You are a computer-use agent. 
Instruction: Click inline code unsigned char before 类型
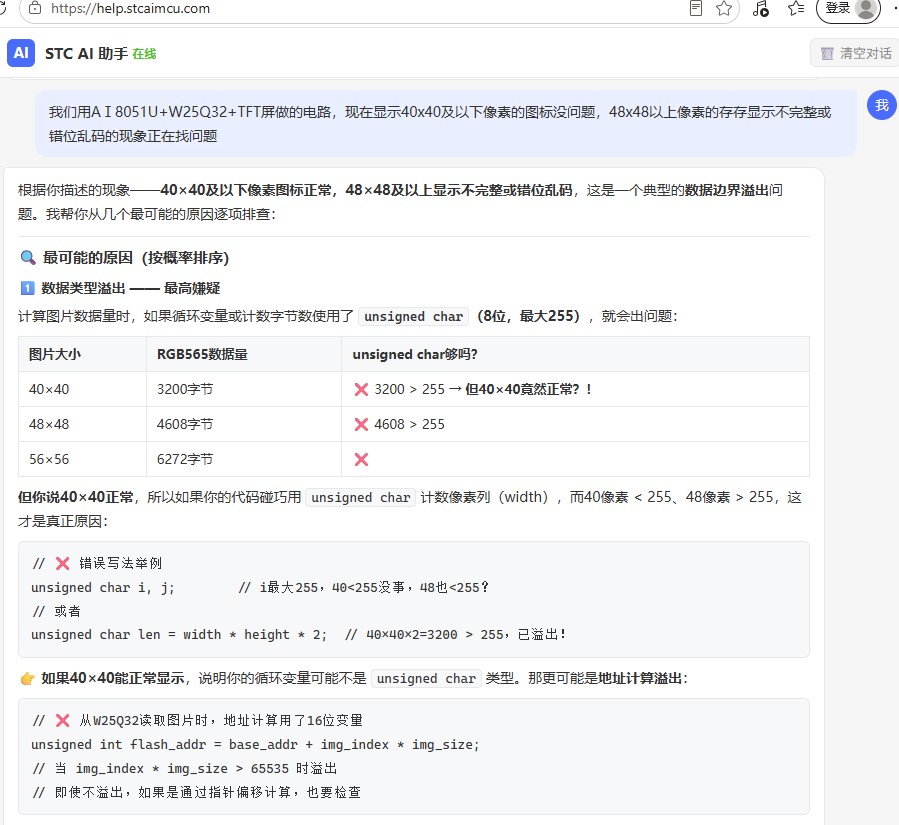[426, 679]
